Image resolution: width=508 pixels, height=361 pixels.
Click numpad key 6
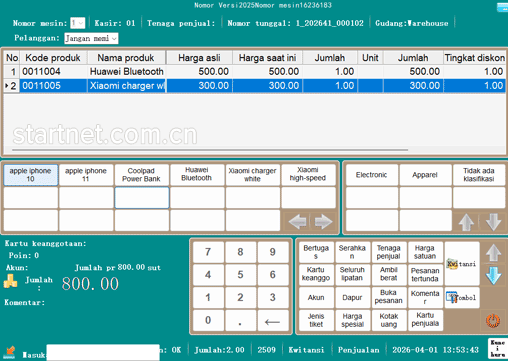tap(273, 275)
